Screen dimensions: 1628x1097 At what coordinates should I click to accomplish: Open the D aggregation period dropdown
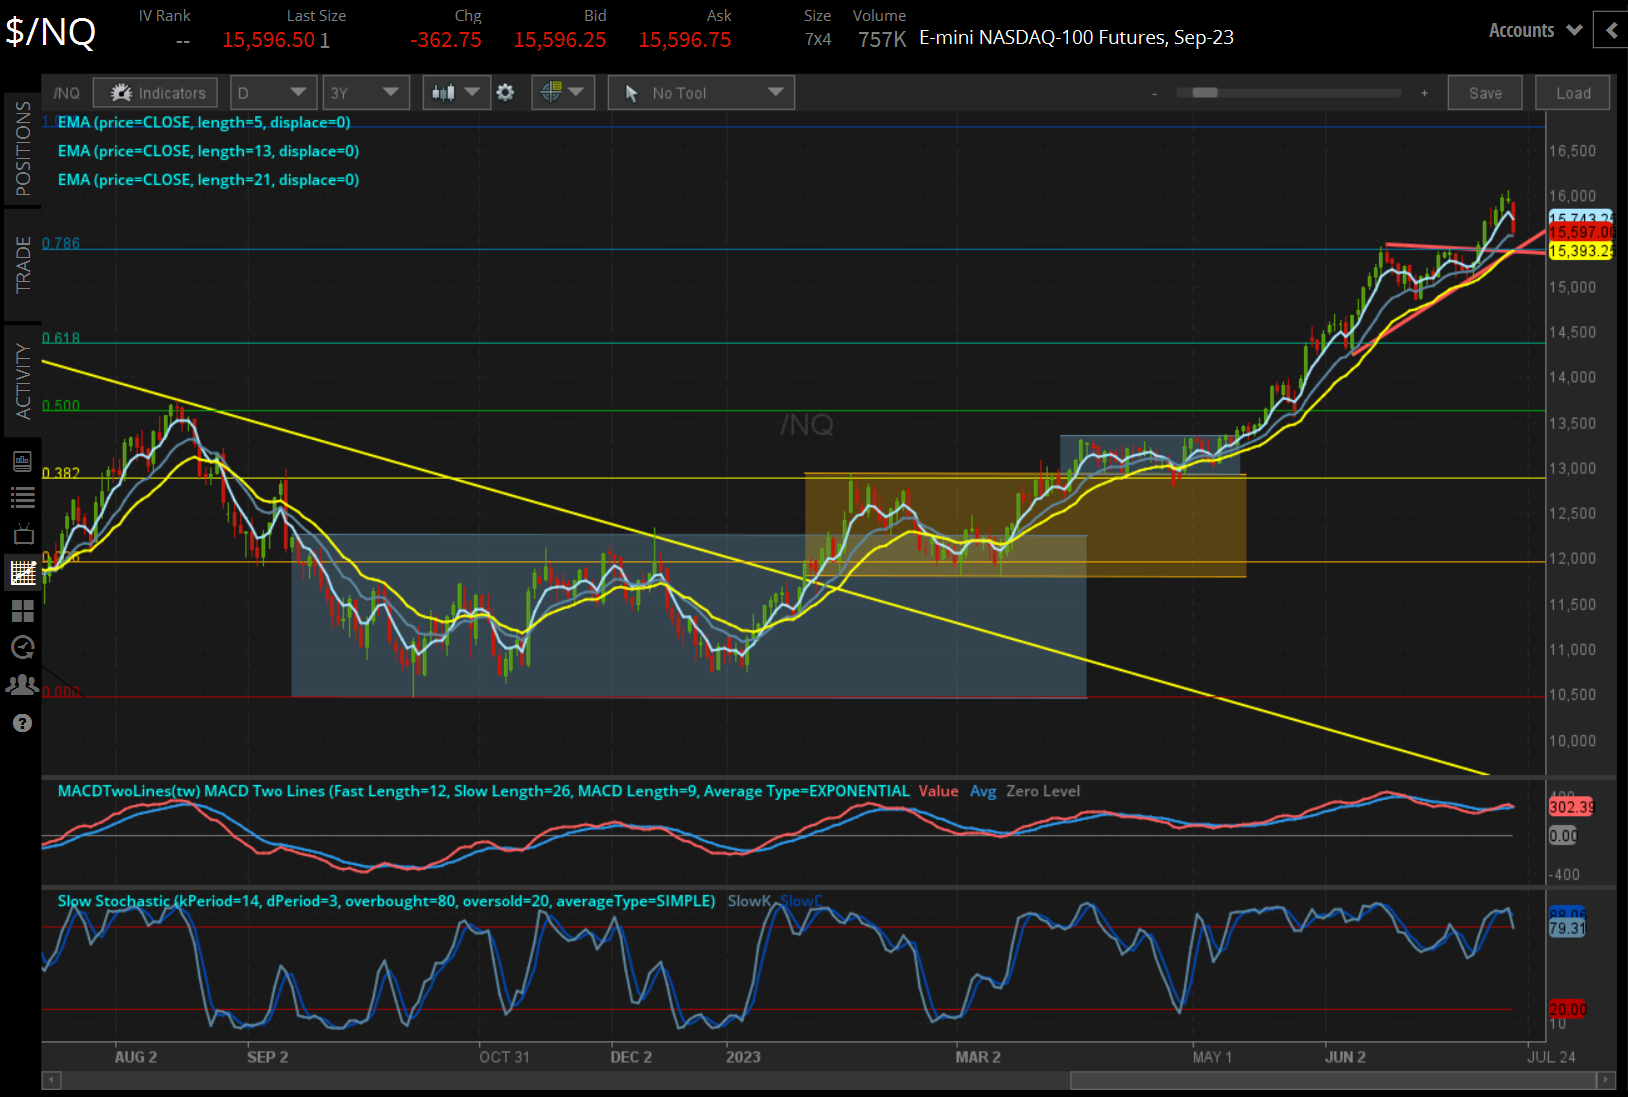coord(273,92)
